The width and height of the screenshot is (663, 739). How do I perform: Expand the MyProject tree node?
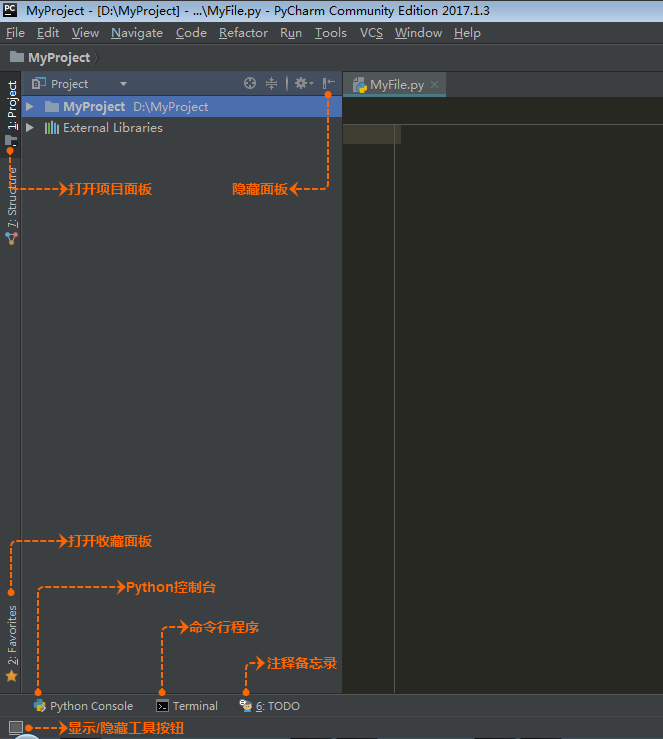tap(30, 107)
